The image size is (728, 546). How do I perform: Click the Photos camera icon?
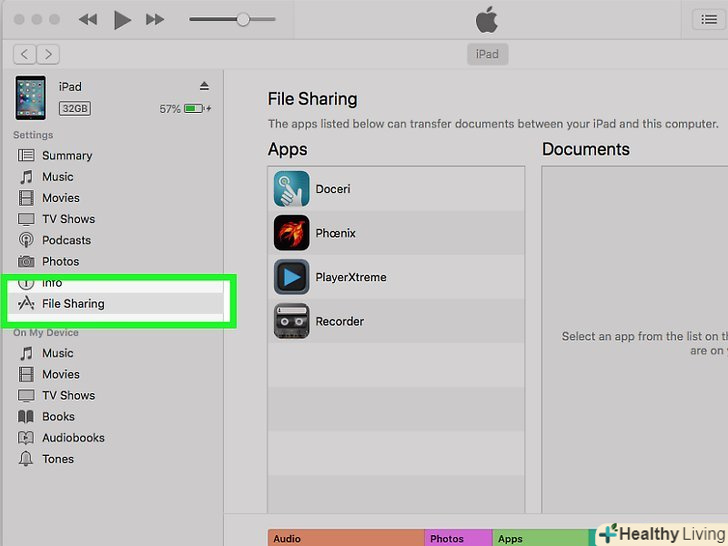pos(26,261)
